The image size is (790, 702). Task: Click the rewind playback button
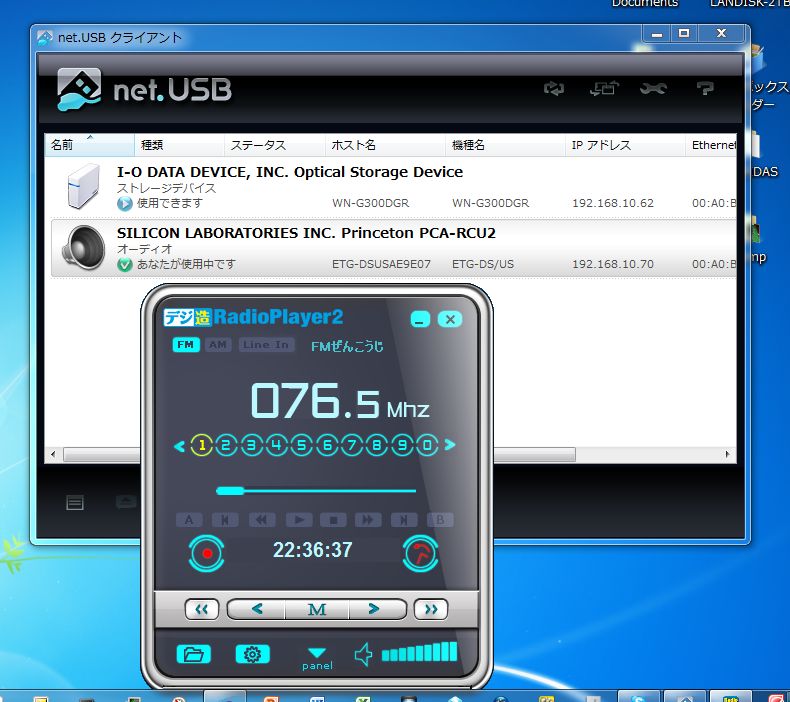[x=262, y=520]
